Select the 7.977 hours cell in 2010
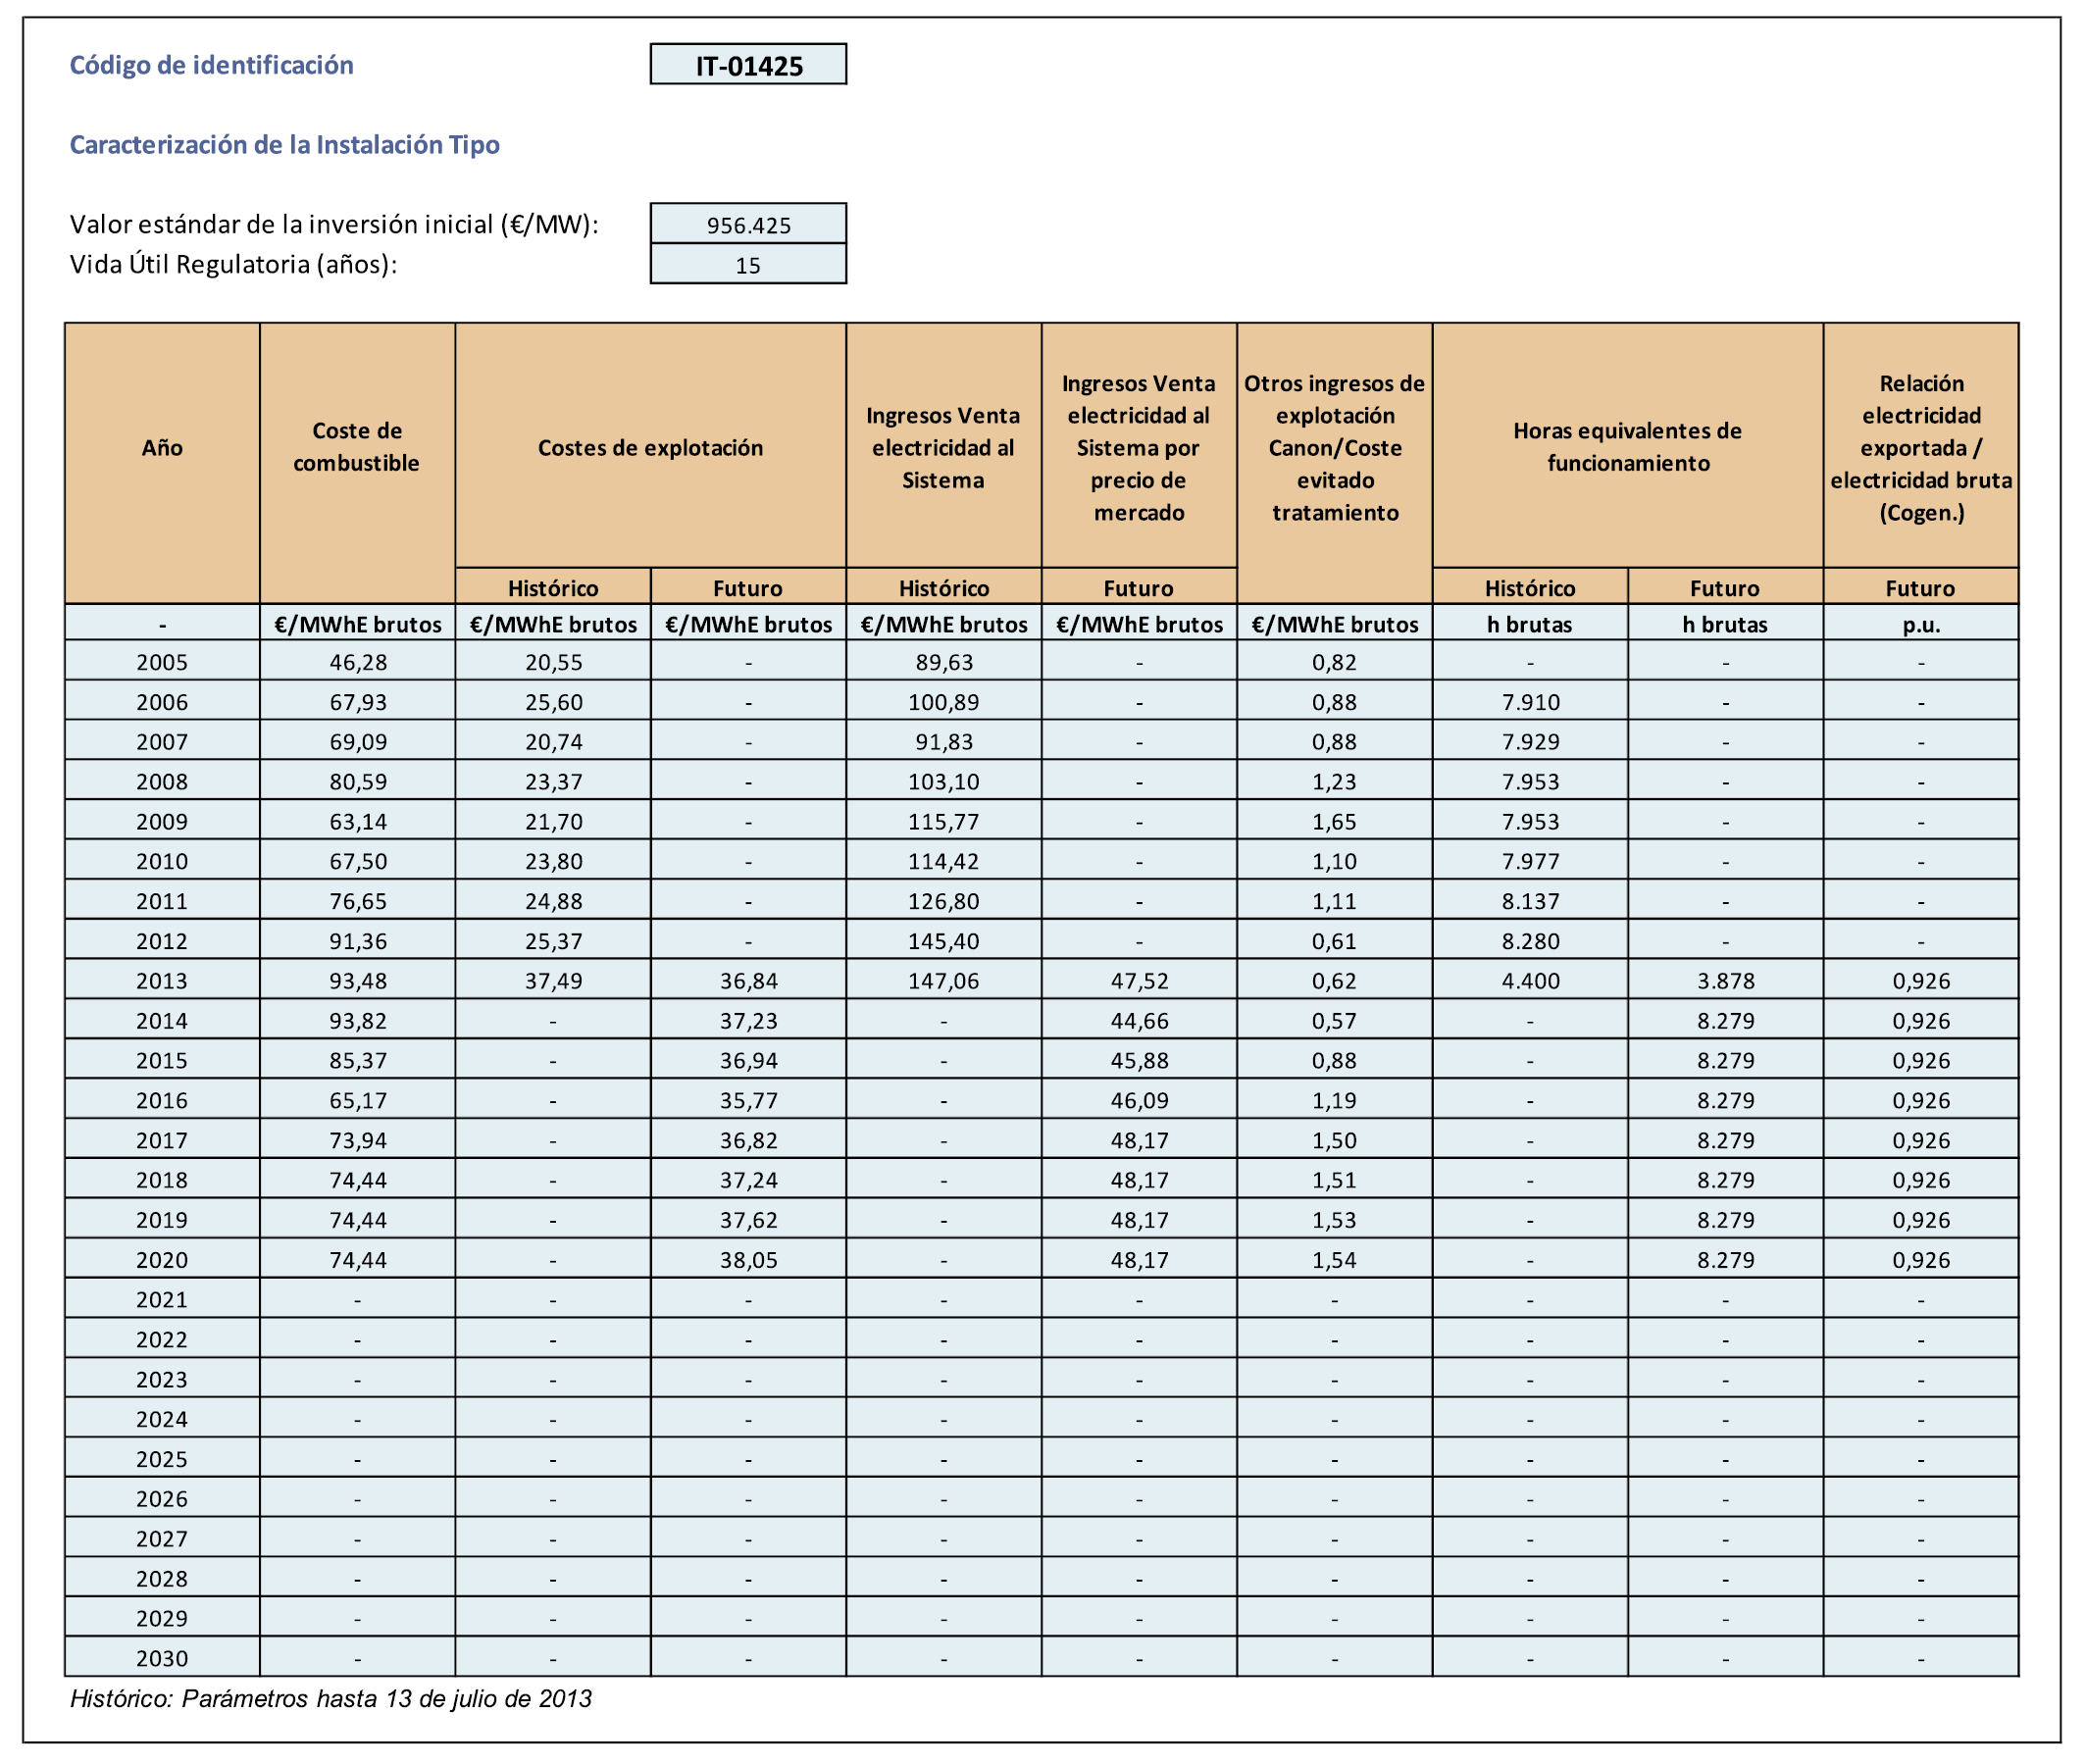The width and height of the screenshot is (2085, 1764). click(x=1530, y=861)
